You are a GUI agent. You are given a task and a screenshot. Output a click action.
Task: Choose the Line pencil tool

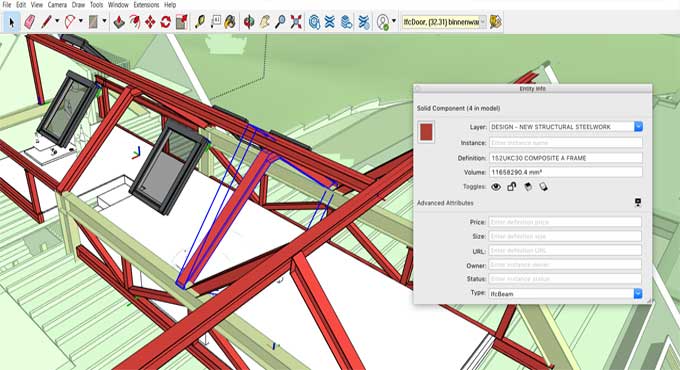[x=46, y=22]
